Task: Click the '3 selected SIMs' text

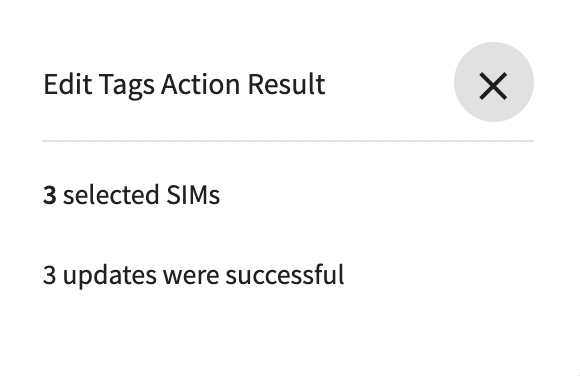Action: pyautogui.click(x=131, y=195)
